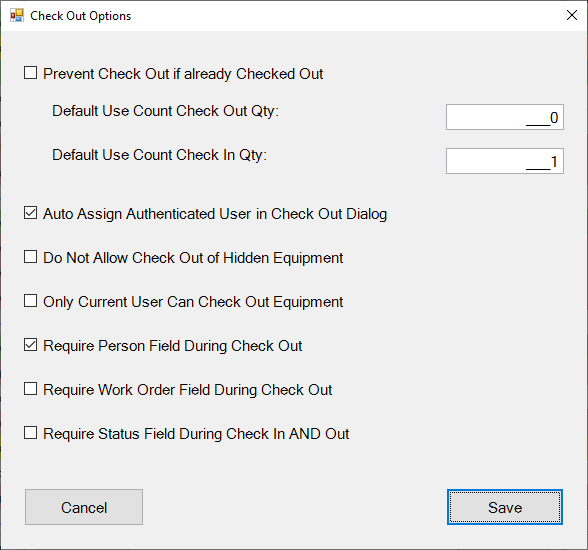Check Require Work Order Field During Check Out
Image resolution: width=588 pixels, height=550 pixels.
pyautogui.click(x=30, y=389)
